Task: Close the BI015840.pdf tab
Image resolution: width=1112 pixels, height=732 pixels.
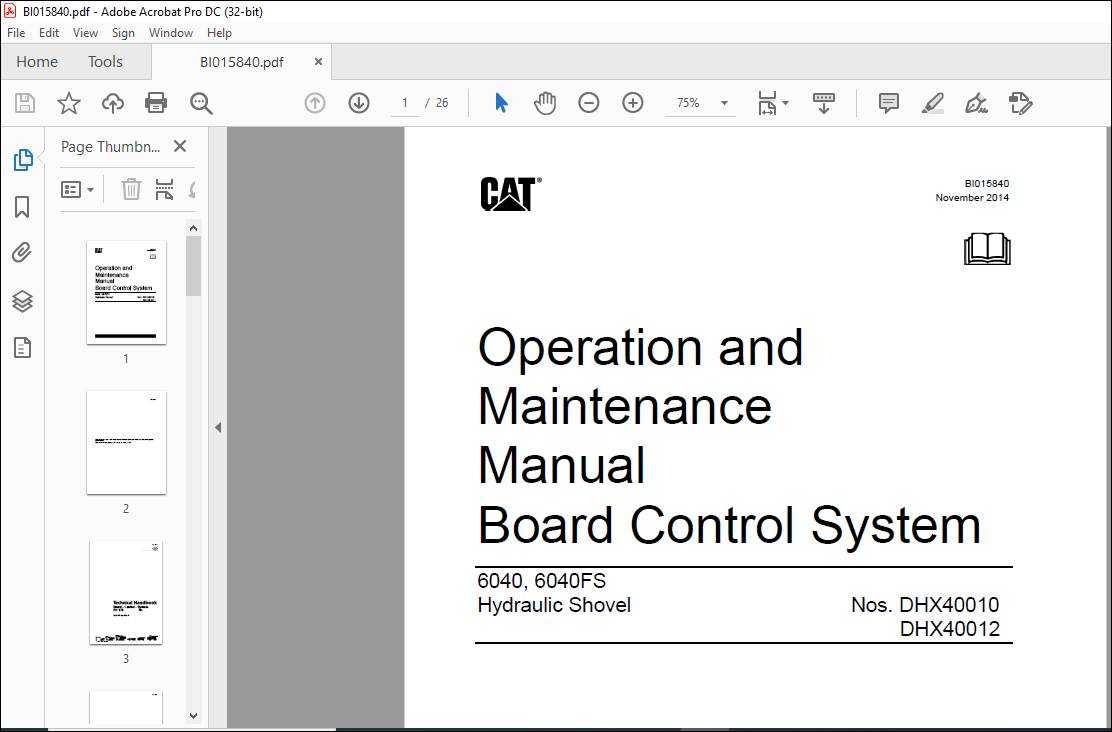Action: [x=318, y=62]
